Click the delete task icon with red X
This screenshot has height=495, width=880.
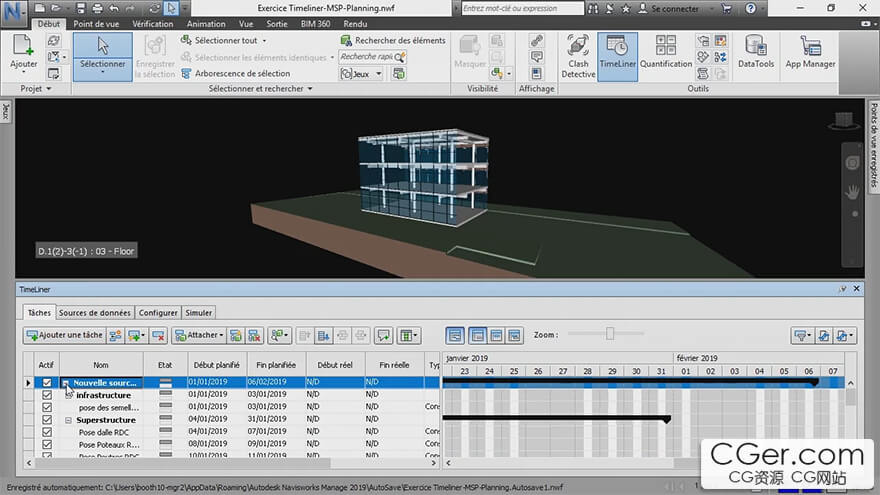click(159, 336)
